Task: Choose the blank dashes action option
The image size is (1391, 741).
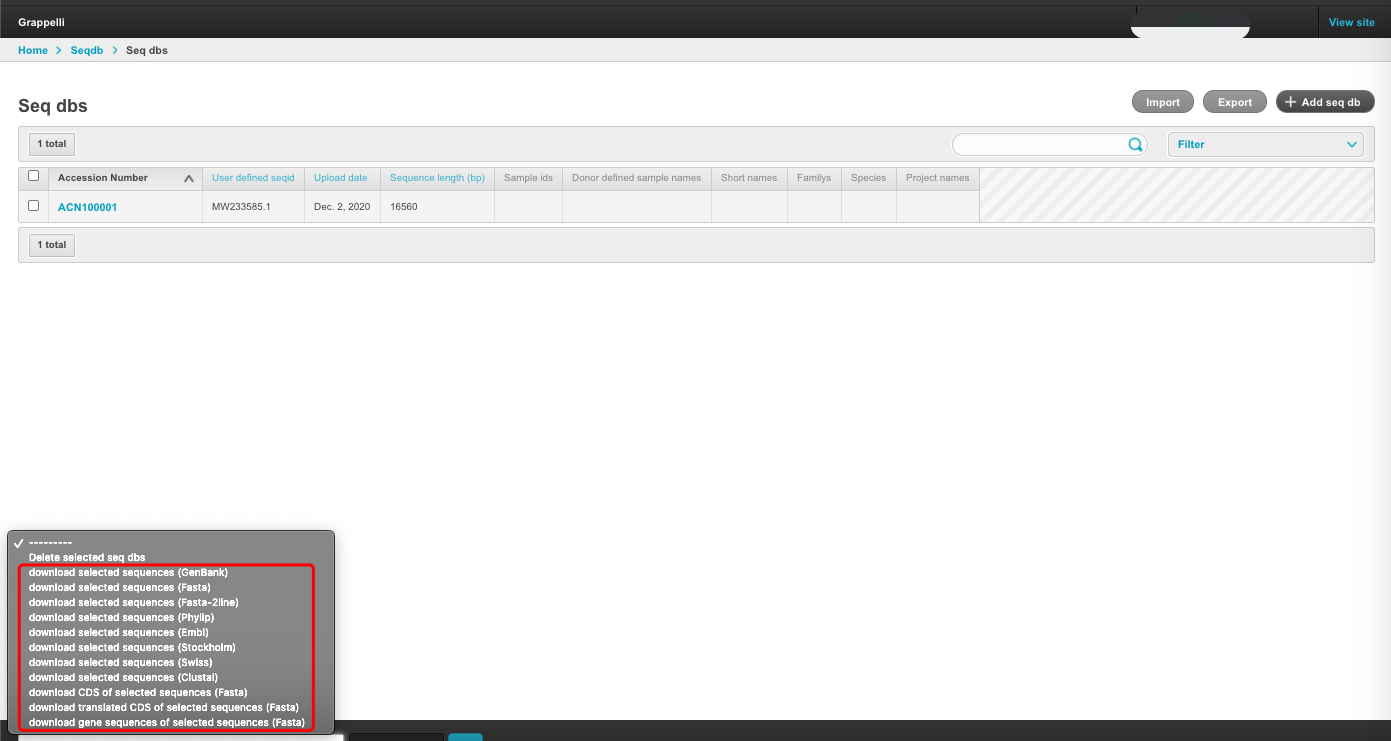Action: [171, 542]
